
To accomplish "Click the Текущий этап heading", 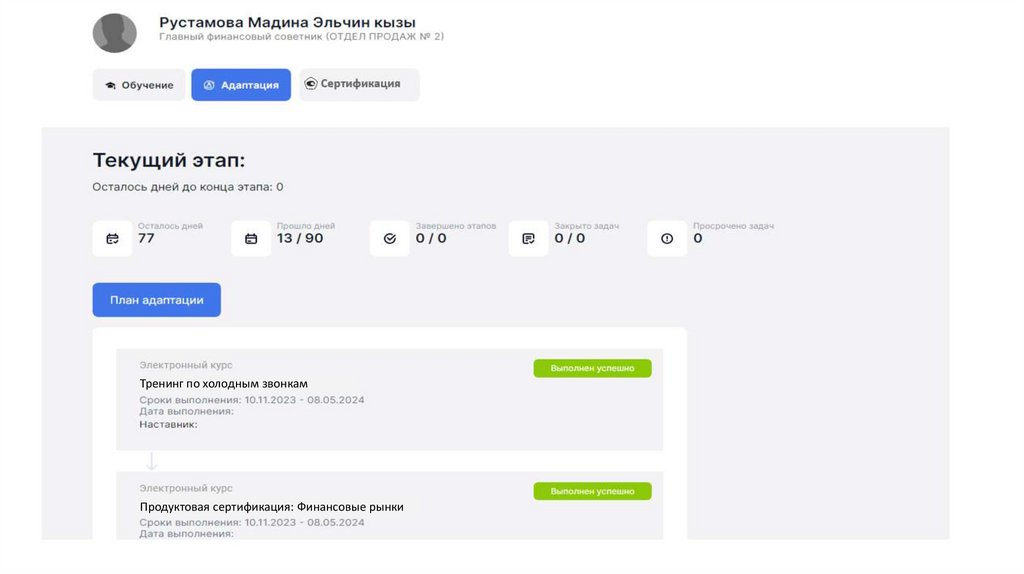I will (168, 160).
